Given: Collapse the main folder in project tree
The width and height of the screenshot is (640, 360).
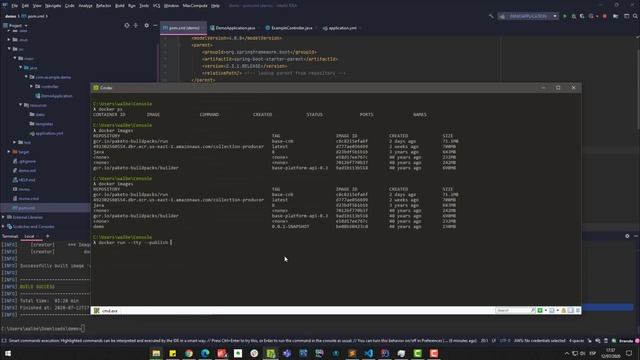Looking at the screenshot, I should (x=15, y=58).
